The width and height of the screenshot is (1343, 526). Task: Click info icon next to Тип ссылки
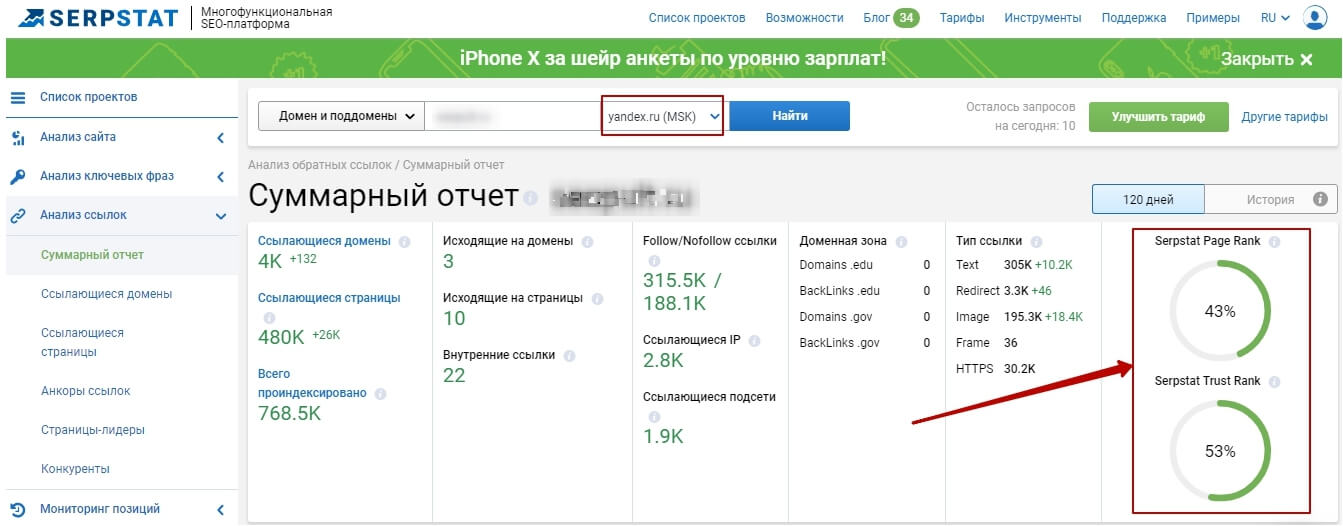coord(1036,242)
